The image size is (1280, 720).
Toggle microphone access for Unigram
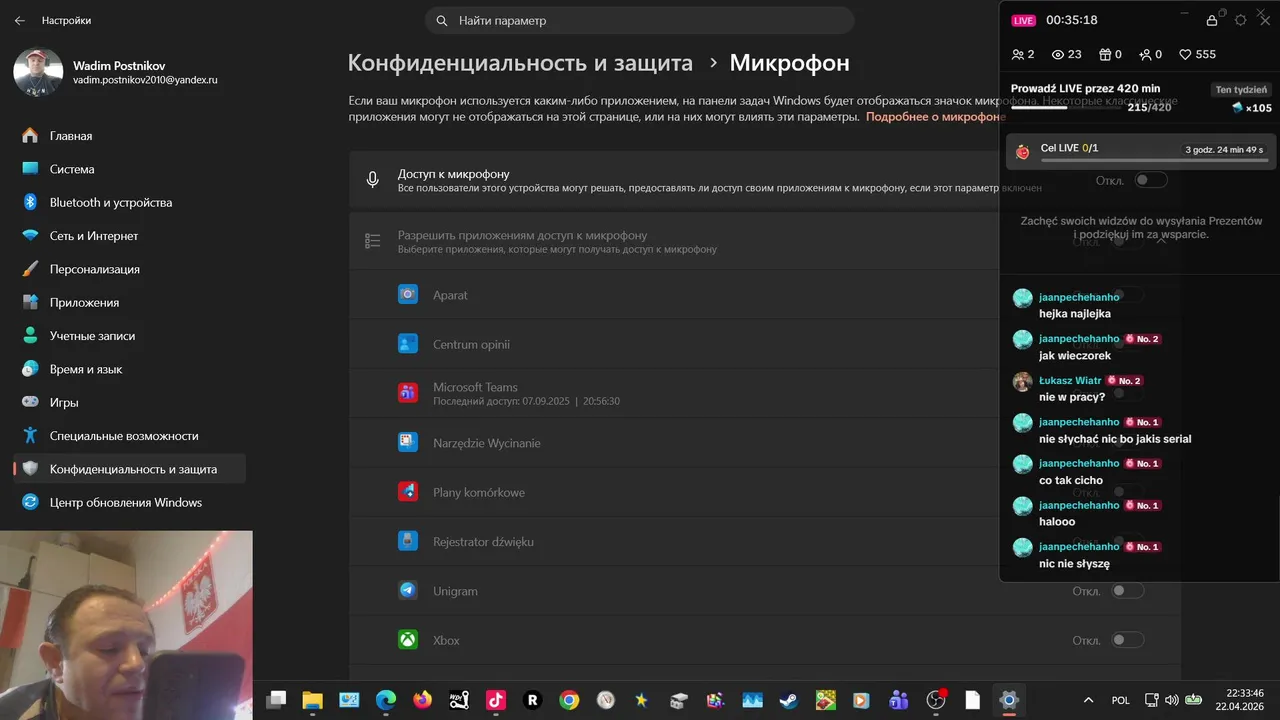(1128, 591)
